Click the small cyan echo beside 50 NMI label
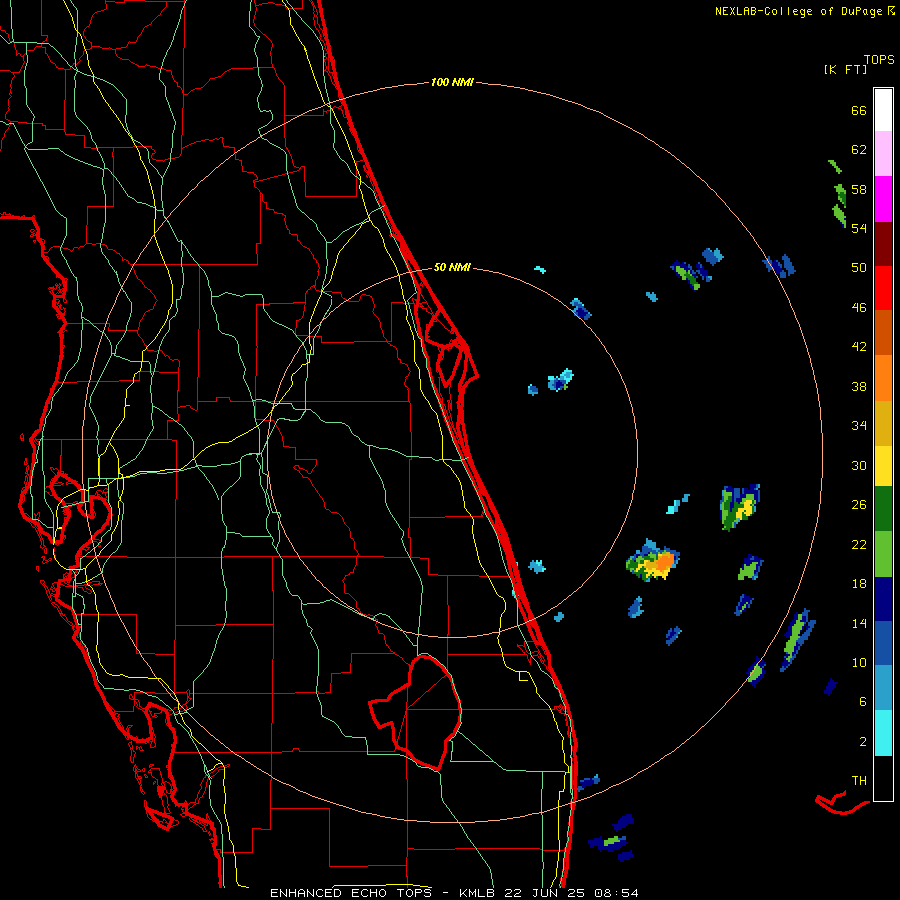Viewport: 900px width, 900px height. pyautogui.click(x=540, y=269)
